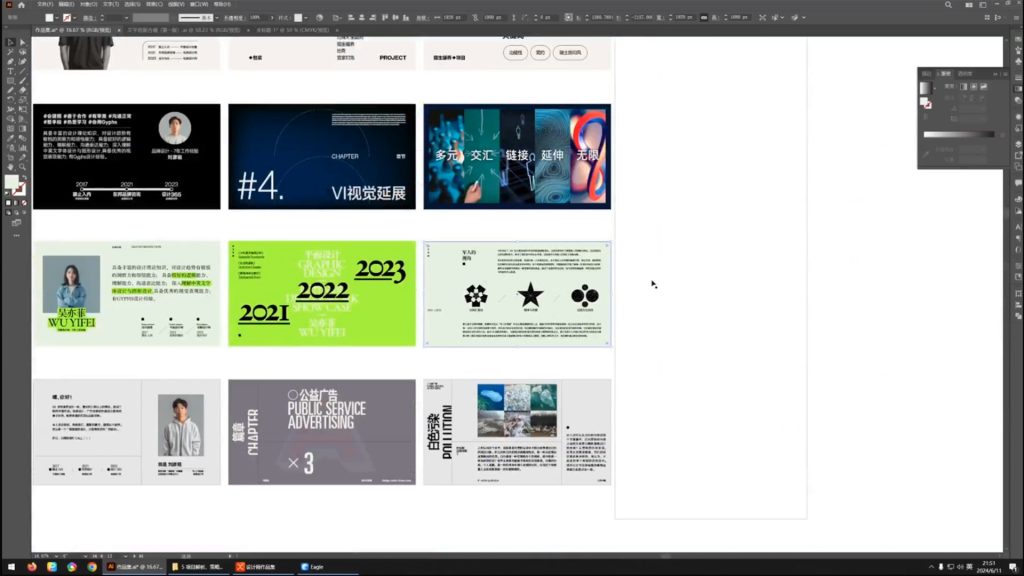Select the Selection (black arrow) tool

click(x=10, y=42)
